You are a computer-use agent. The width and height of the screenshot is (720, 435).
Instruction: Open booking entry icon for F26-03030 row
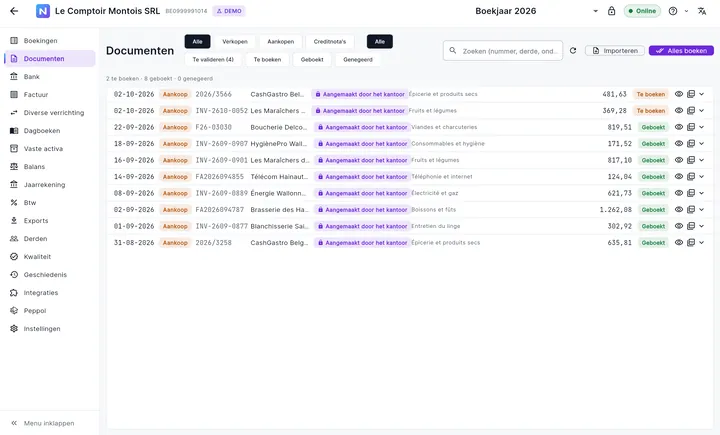click(x=691, y=127)
